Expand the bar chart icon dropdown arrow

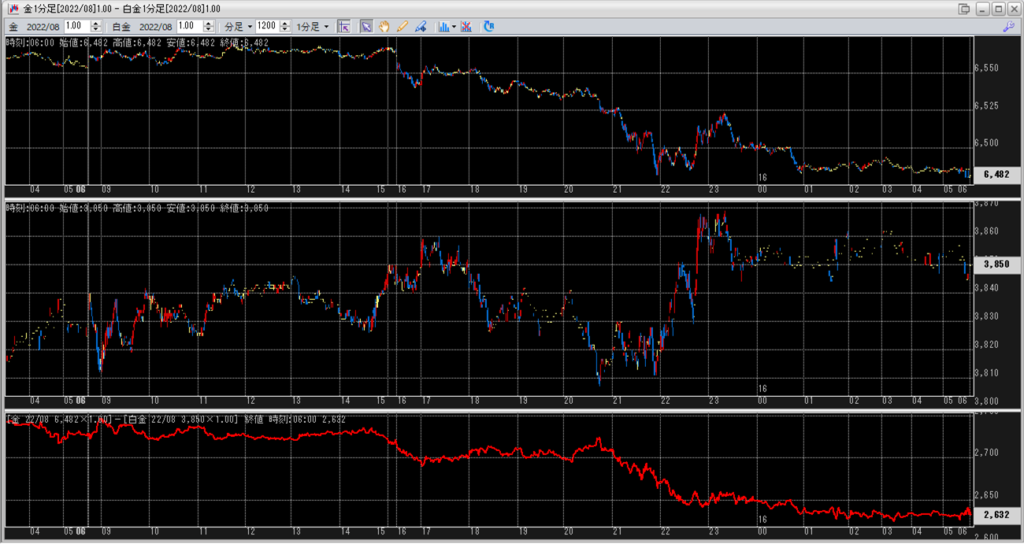454,26
